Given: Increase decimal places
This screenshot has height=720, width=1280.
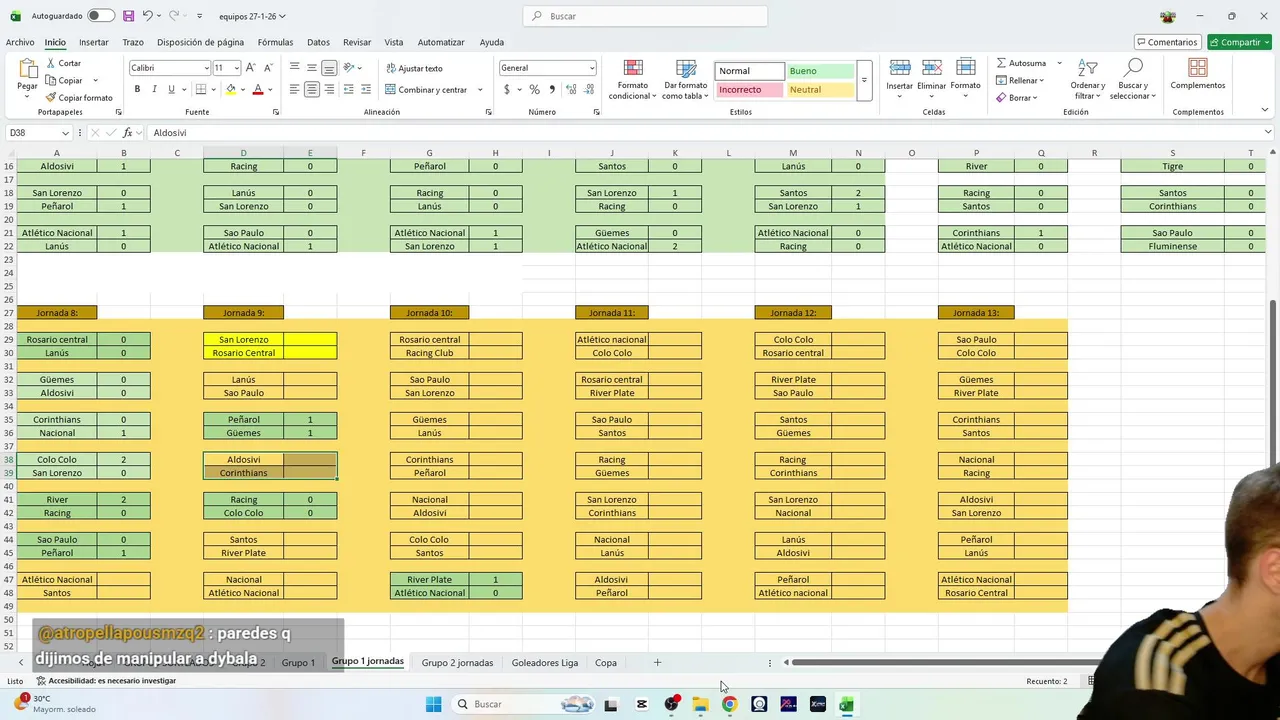Looking at the screenshot, I should tap(571, 89).
